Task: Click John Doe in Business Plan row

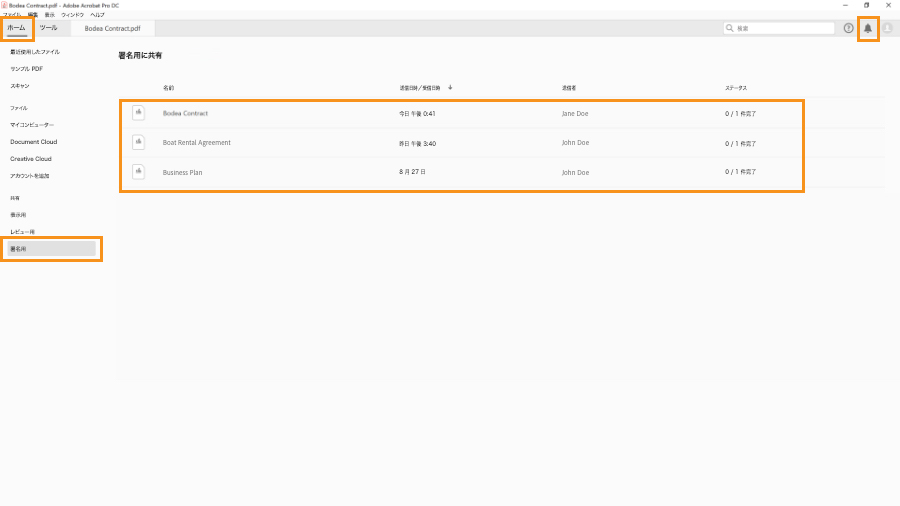Action: (575, 172)
